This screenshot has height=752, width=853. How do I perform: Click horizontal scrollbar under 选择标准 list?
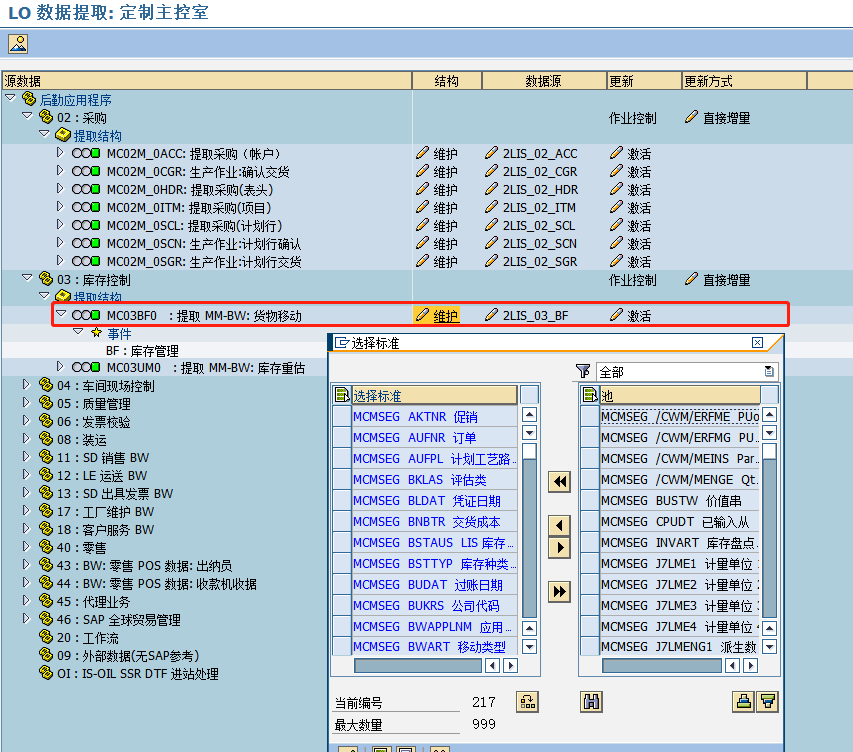418,665
